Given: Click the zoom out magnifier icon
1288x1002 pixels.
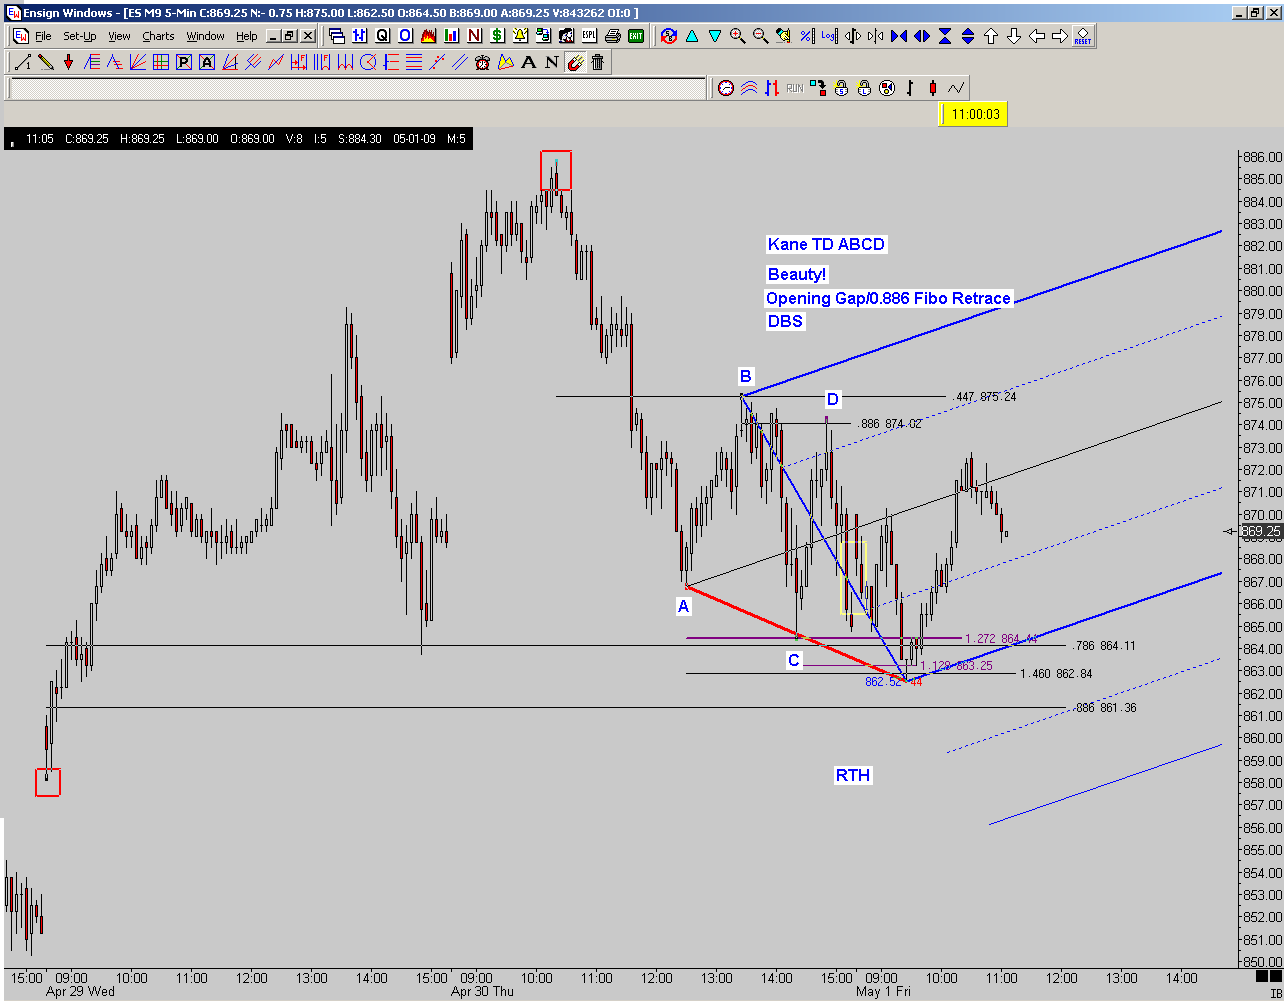Looking at the screenshot, I should (761, 36).
